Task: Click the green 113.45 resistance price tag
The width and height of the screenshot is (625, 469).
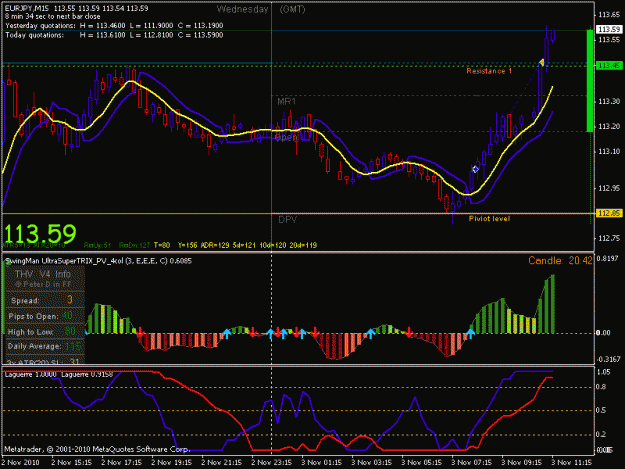Action: click(609, 66)
